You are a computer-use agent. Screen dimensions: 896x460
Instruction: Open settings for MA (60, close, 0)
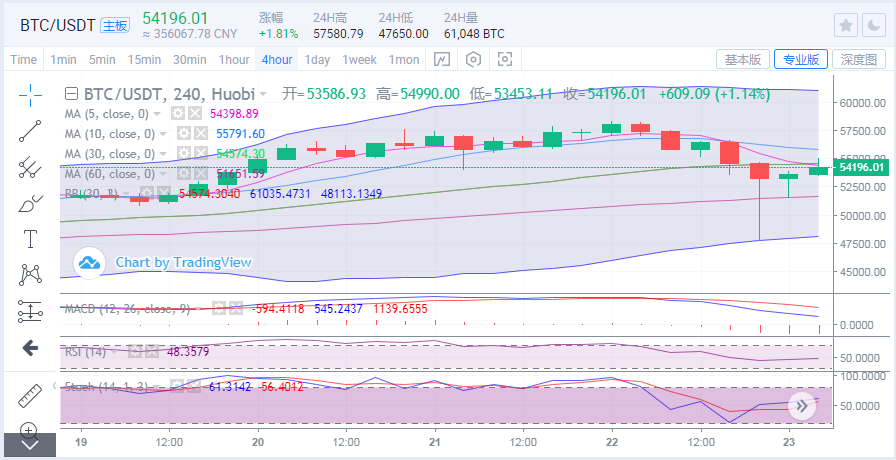183,173
